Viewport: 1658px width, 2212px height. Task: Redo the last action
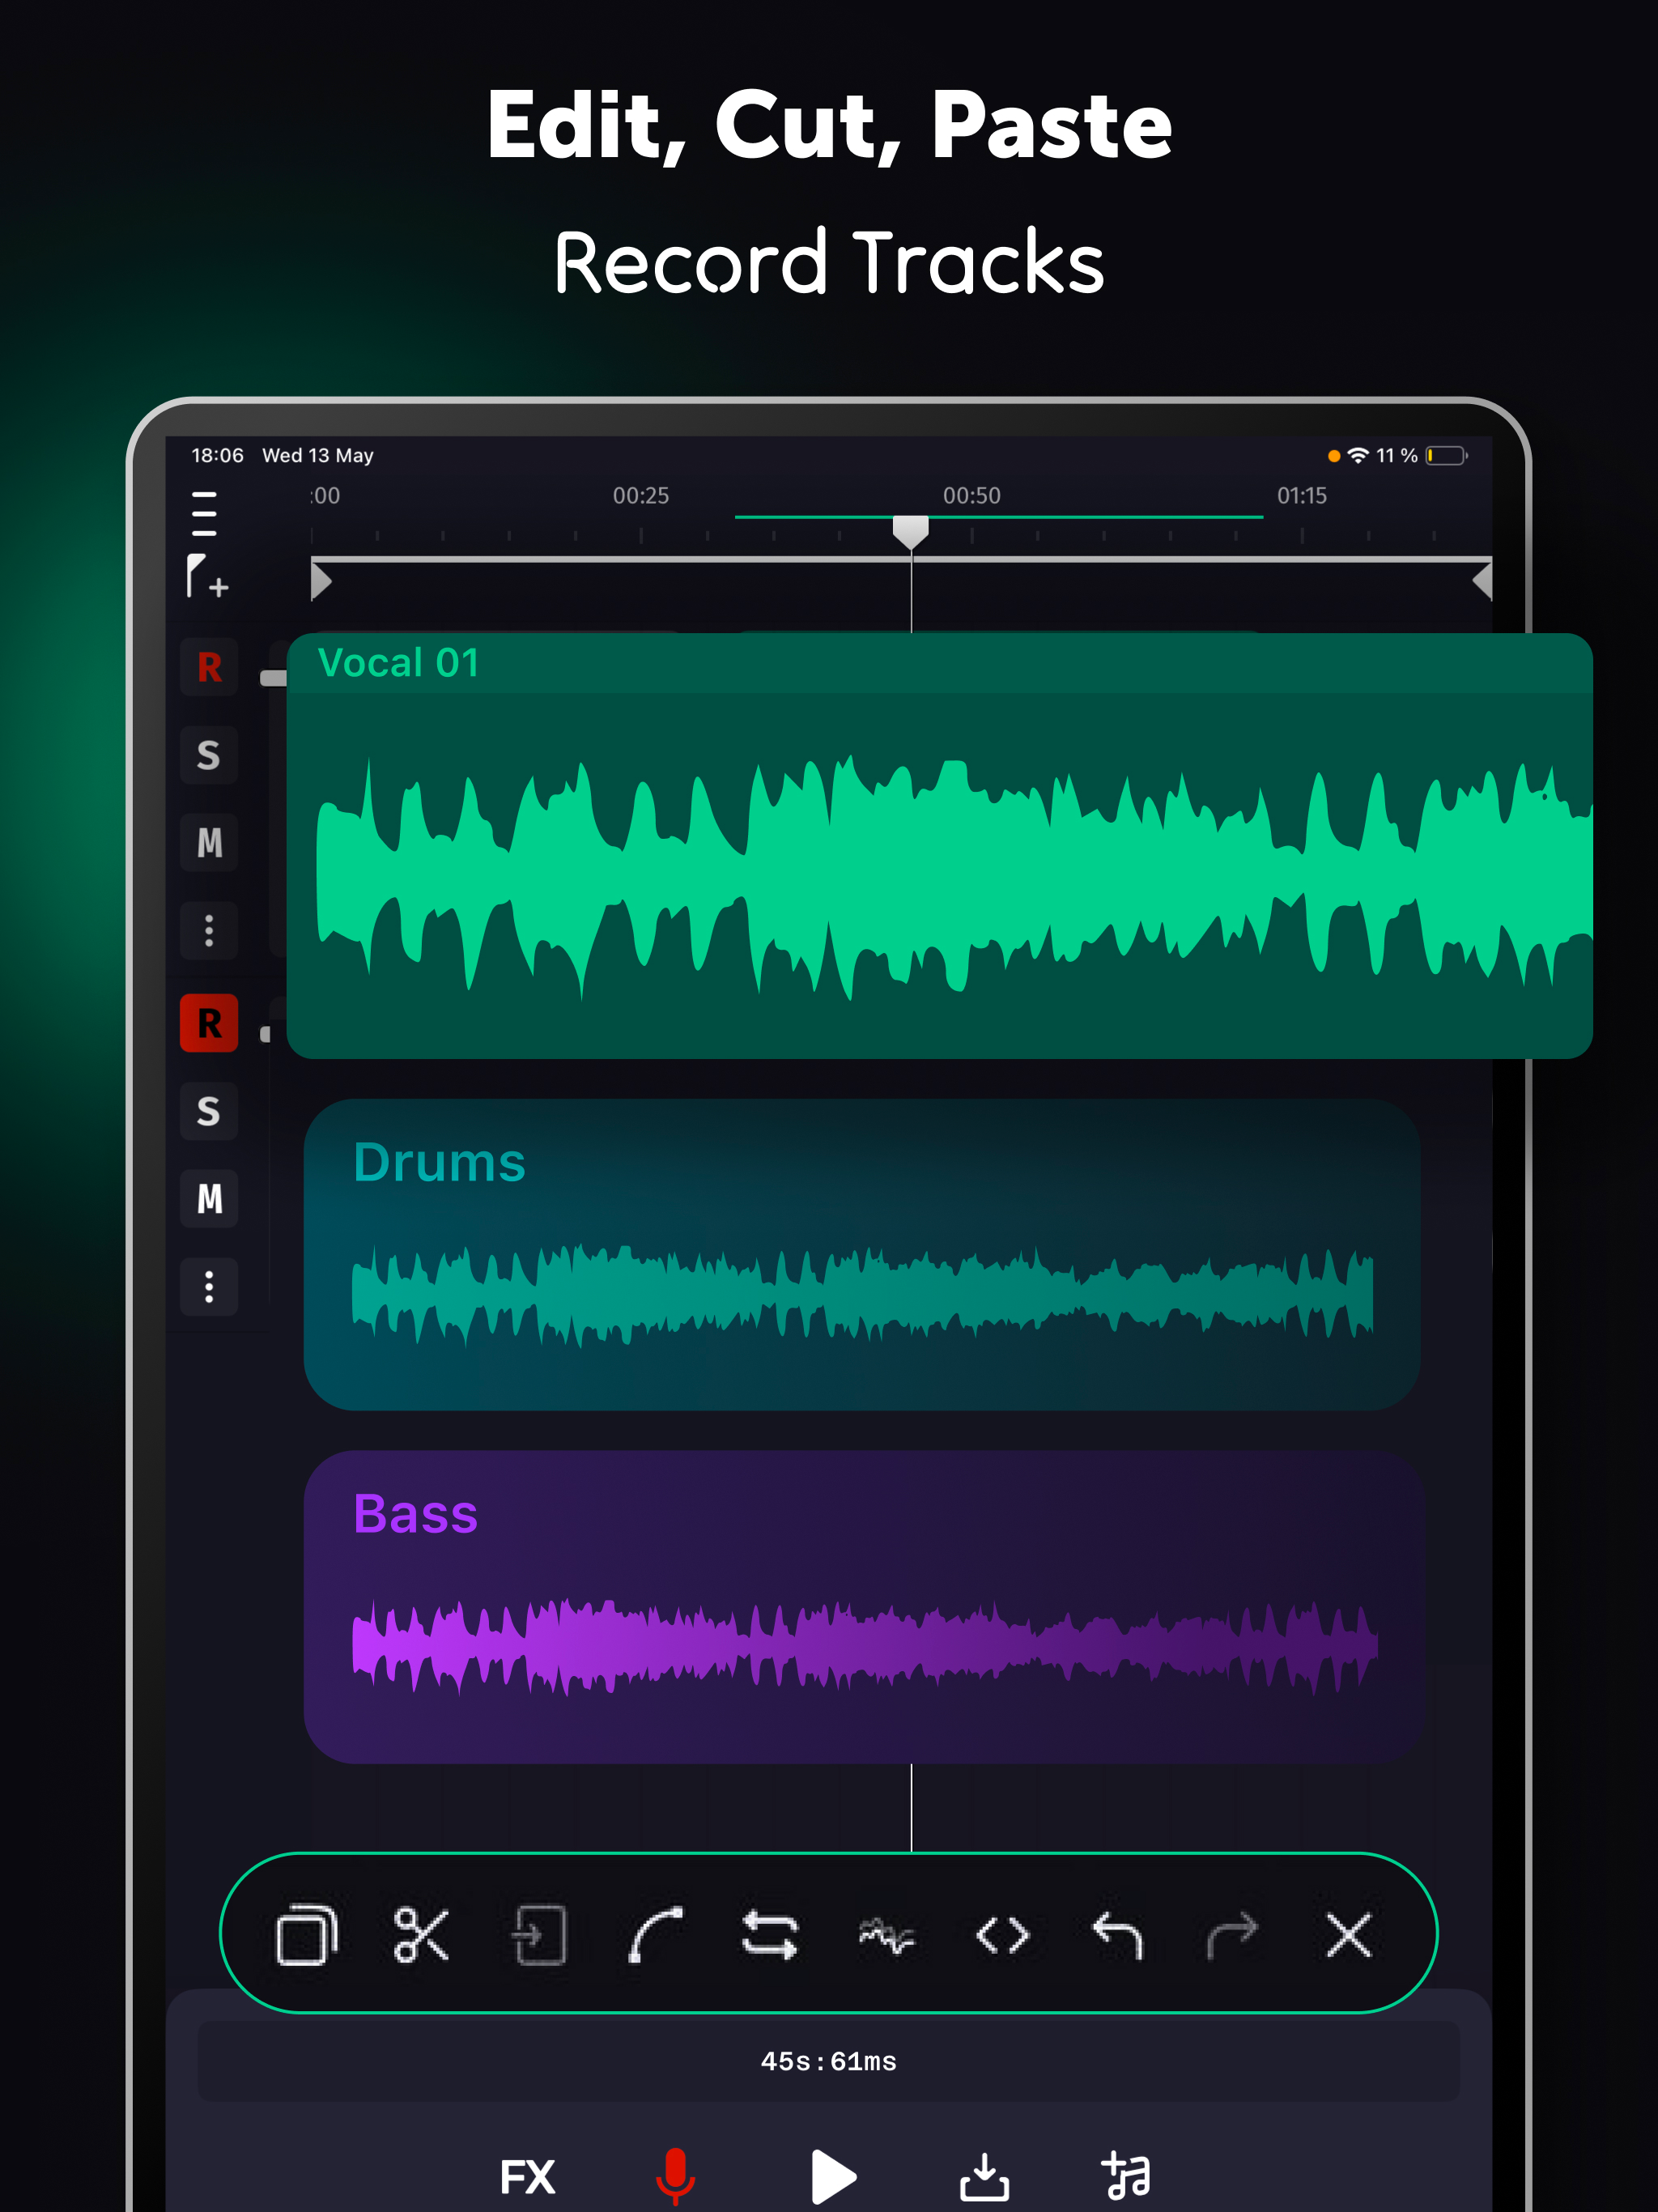(1232, 1935)
